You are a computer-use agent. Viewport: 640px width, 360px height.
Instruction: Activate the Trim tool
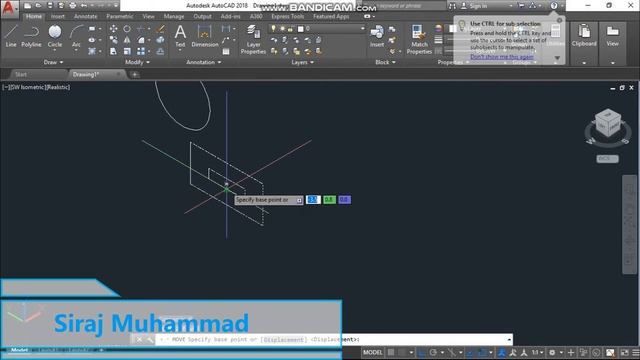(x=140, y=29)
